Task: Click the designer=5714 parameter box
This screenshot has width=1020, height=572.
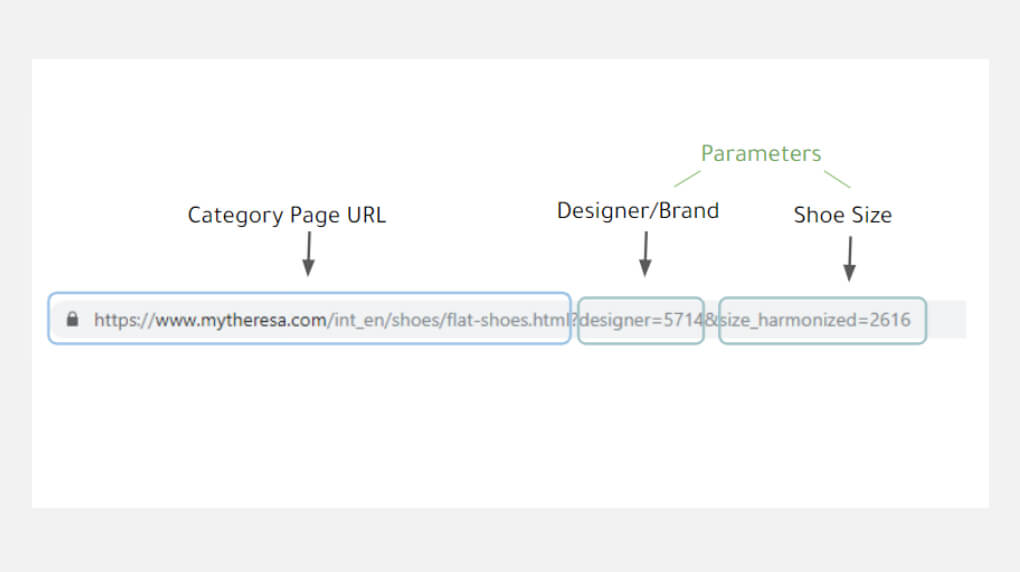Action: pos(641,320)
